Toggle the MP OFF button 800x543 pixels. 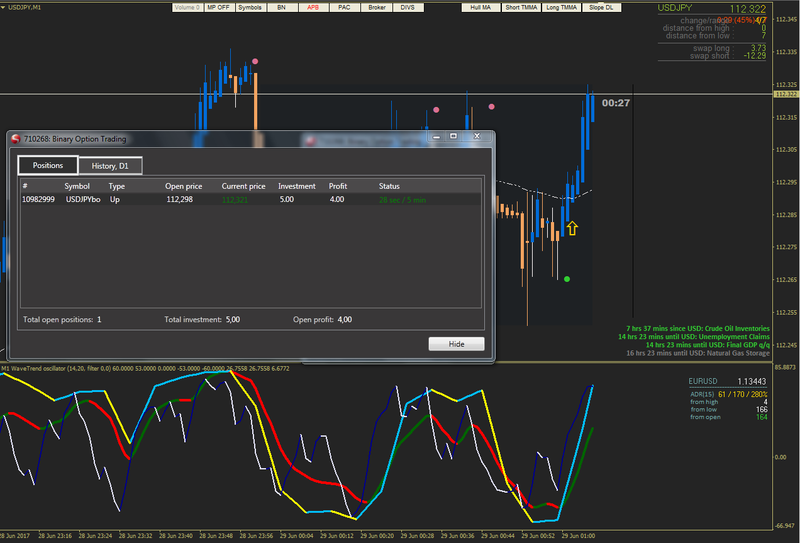click(x=218, y=7)
